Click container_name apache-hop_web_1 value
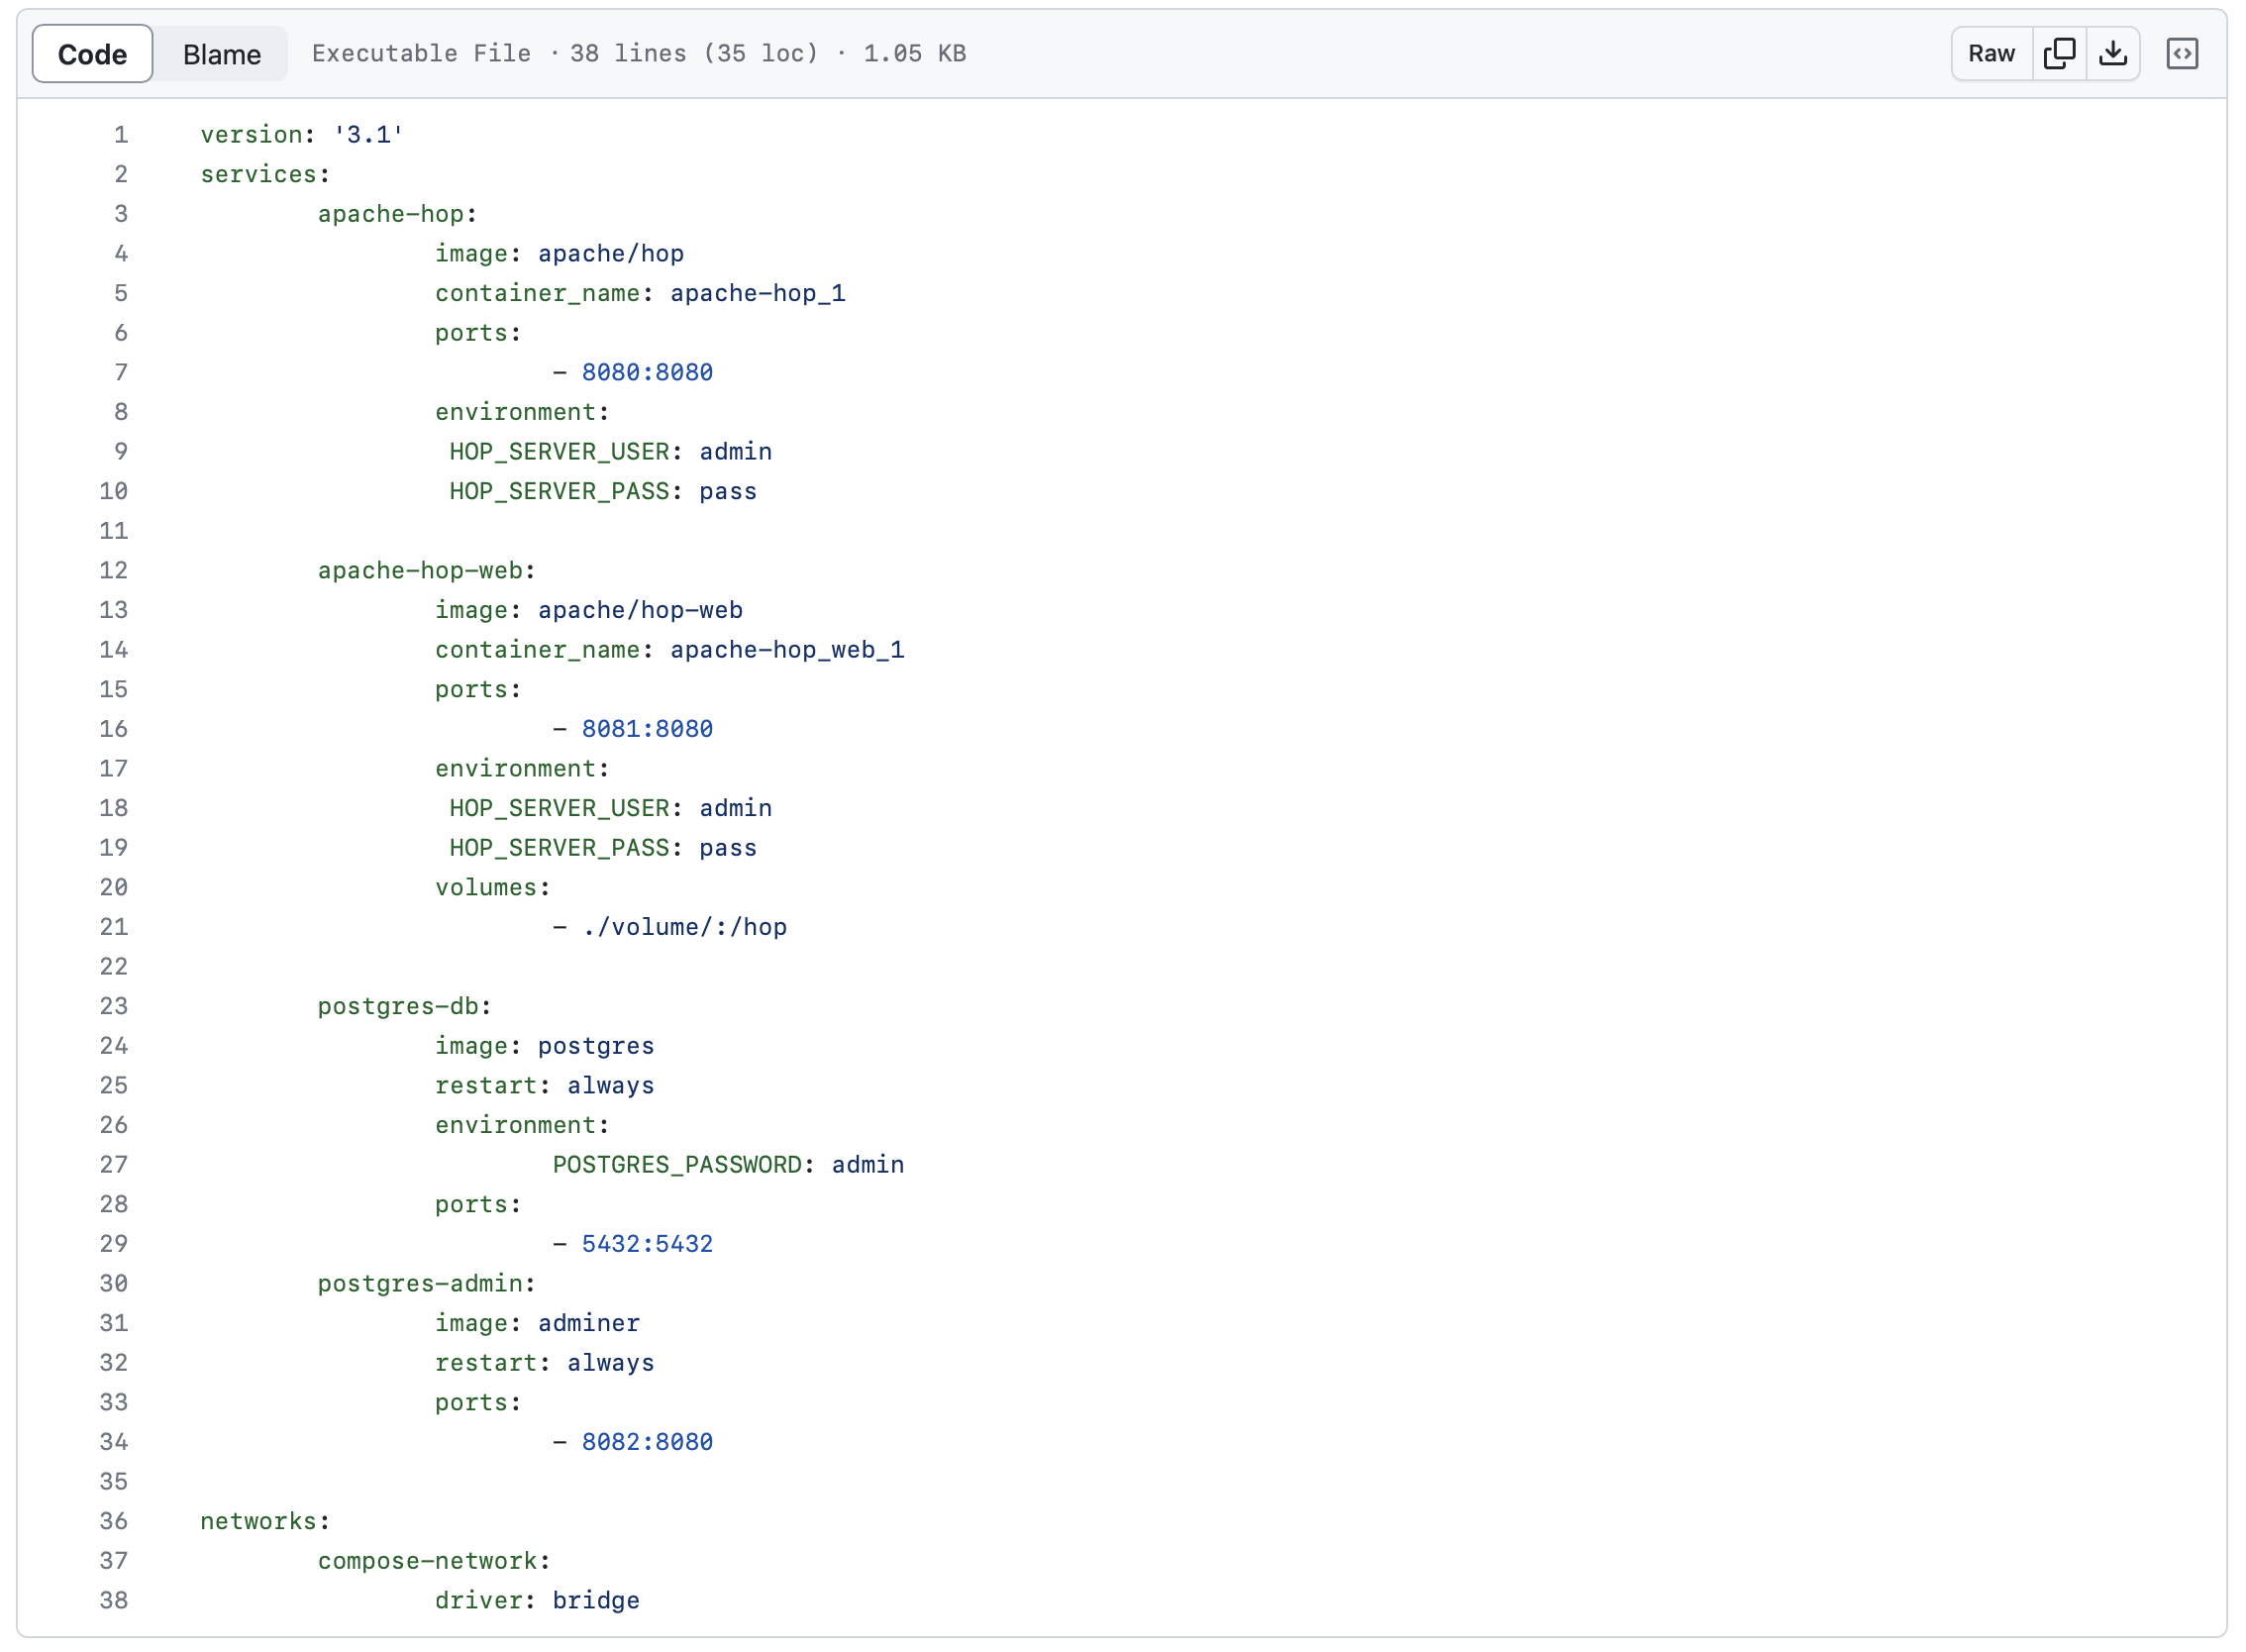This screenshot has width=2246, height=1652. pyautogui.click(x=787, y=649)
